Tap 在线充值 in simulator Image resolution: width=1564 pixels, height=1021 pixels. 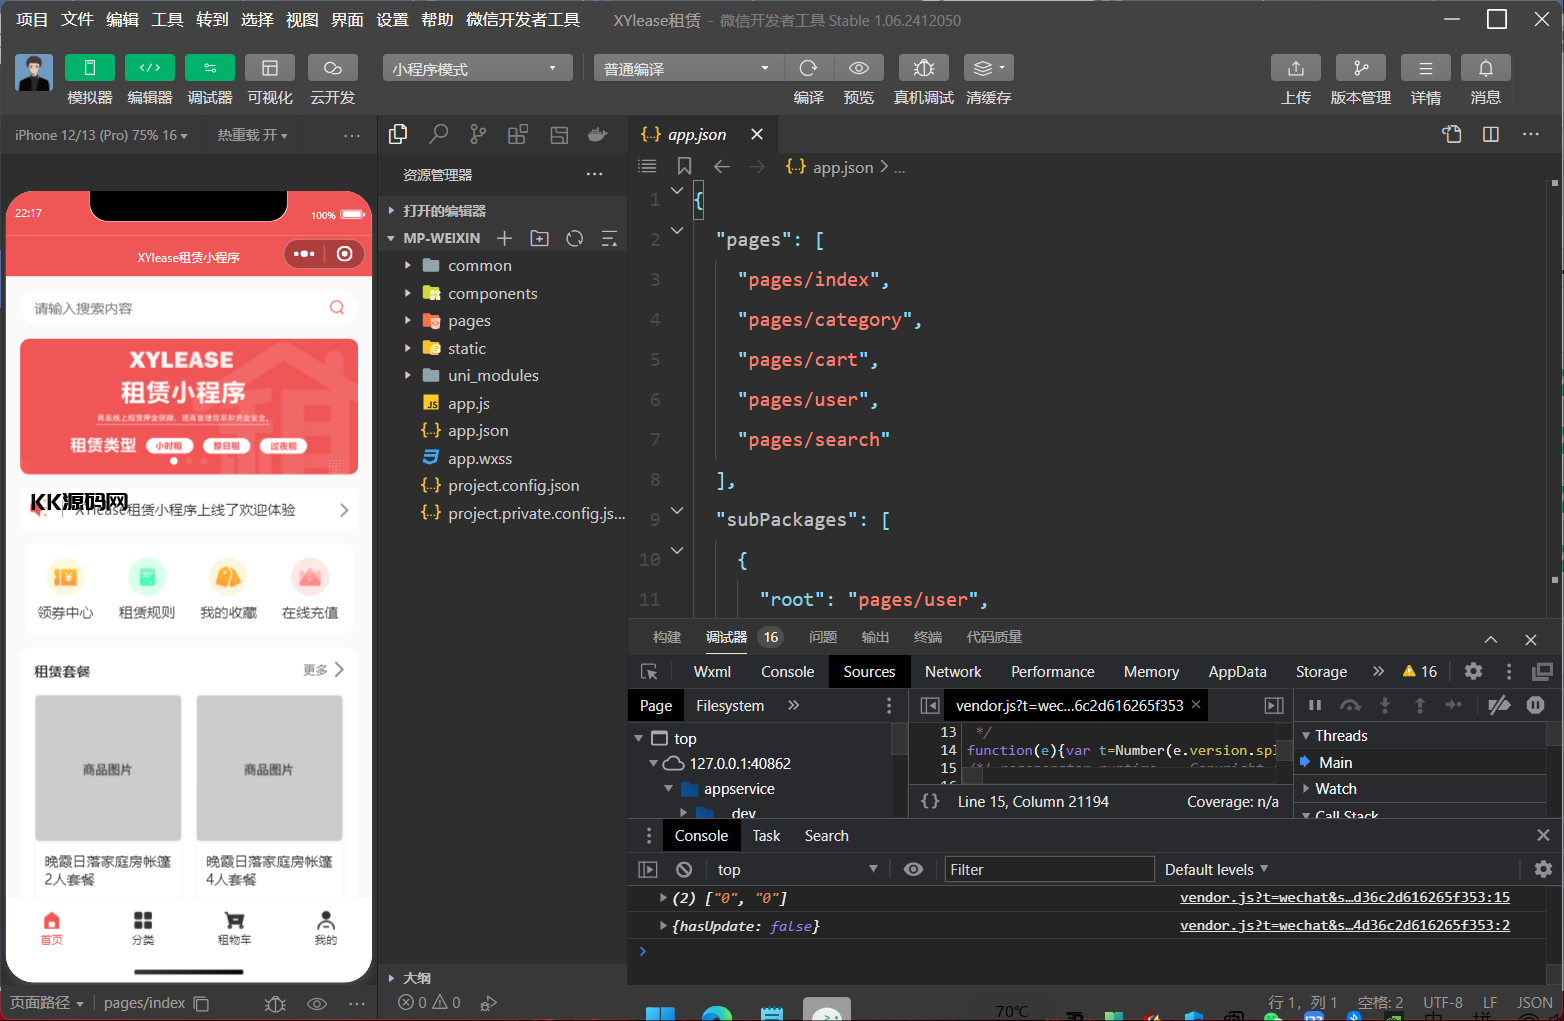(310, 590)
